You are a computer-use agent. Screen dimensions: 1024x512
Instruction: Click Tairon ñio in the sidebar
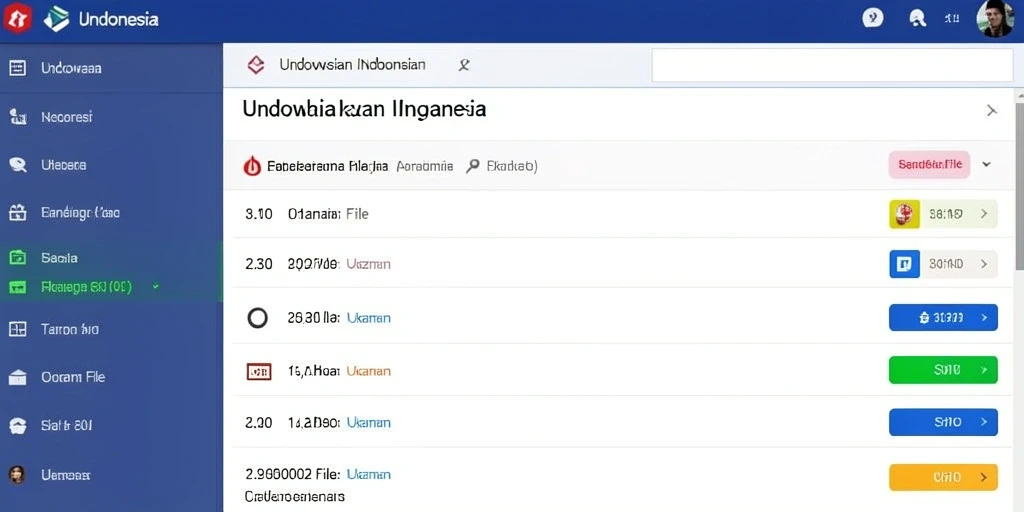[70, 329]
